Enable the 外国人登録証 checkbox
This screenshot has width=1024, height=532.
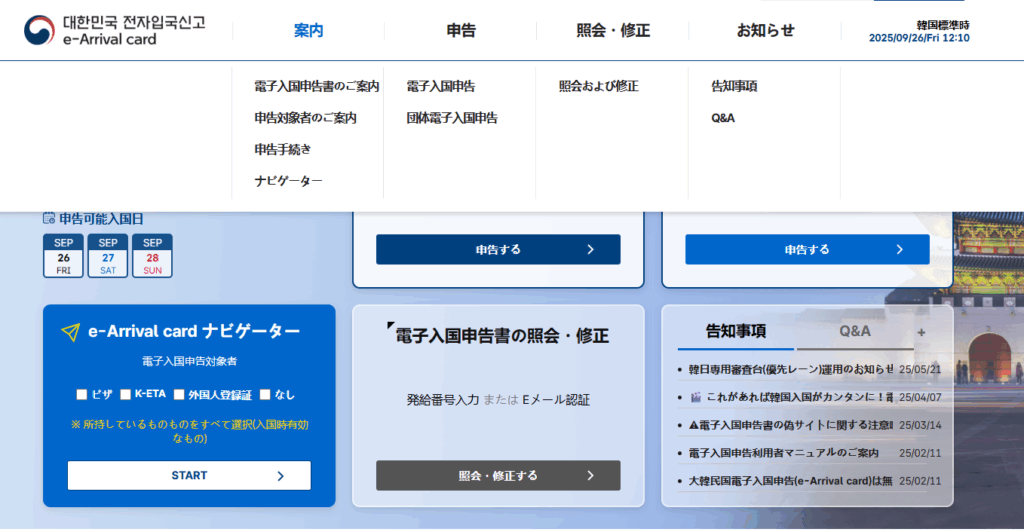coord(179,394)
